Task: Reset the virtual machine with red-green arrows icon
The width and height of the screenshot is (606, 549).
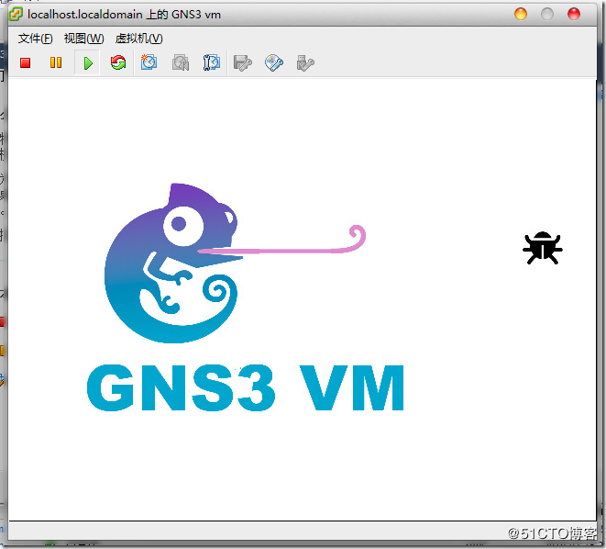Action: 118,63
